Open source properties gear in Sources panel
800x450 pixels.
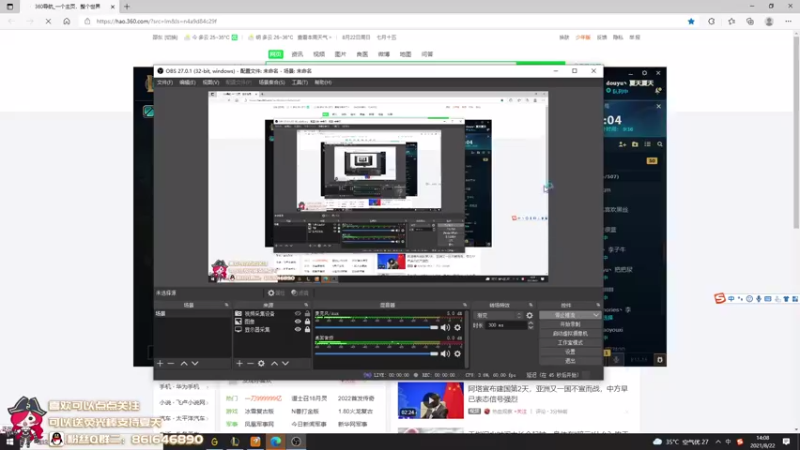[x=261, y=363]
